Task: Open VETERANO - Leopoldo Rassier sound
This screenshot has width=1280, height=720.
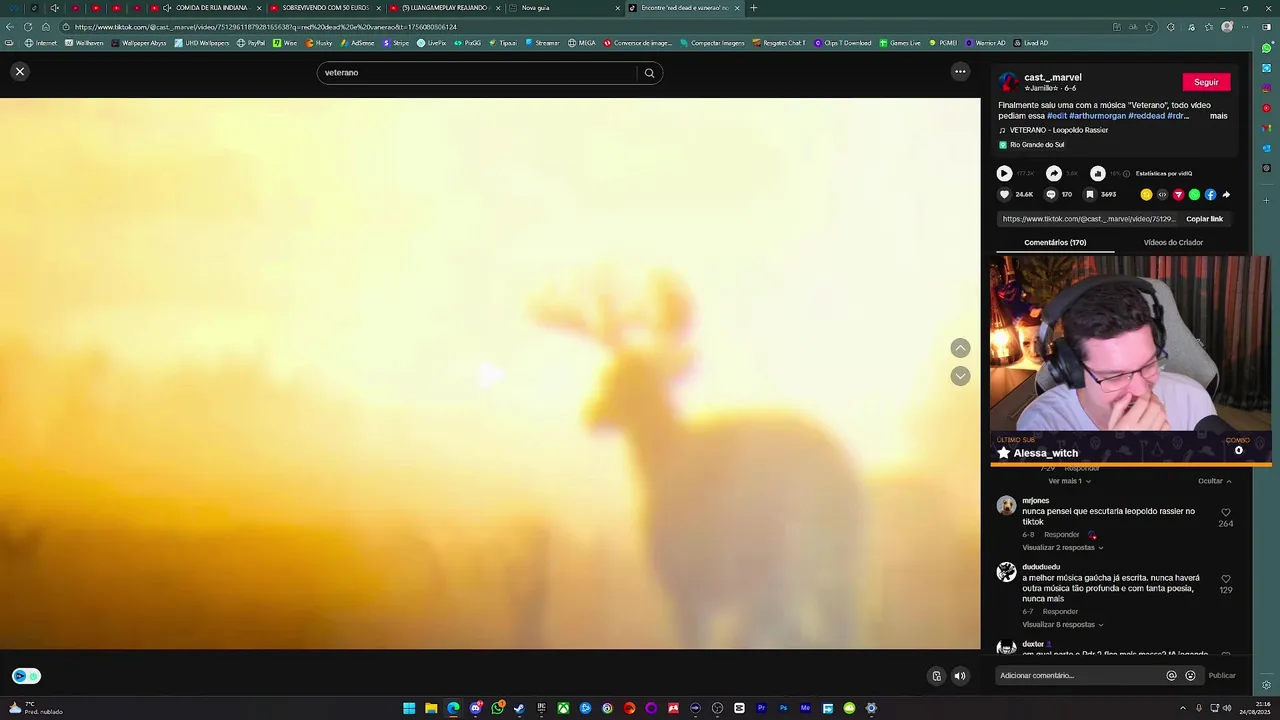Action: [x=1058, y=130]
